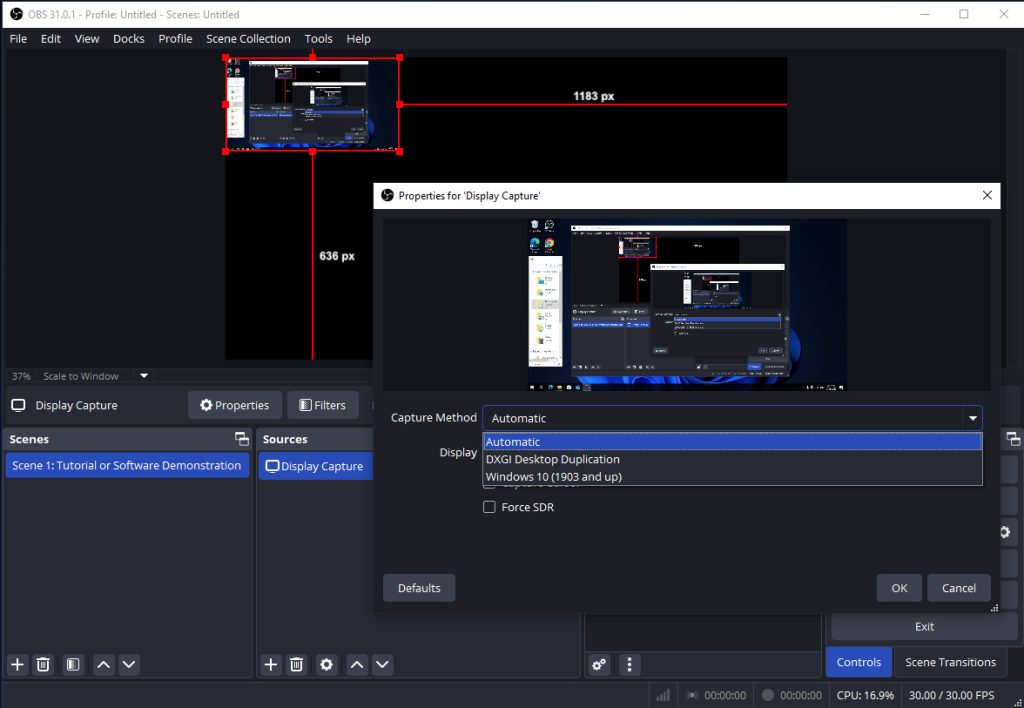Image resolution: width=1024 pixels, height=708 pixels.
Task: Open the Docks menu
Action: [x=129, y=39]
